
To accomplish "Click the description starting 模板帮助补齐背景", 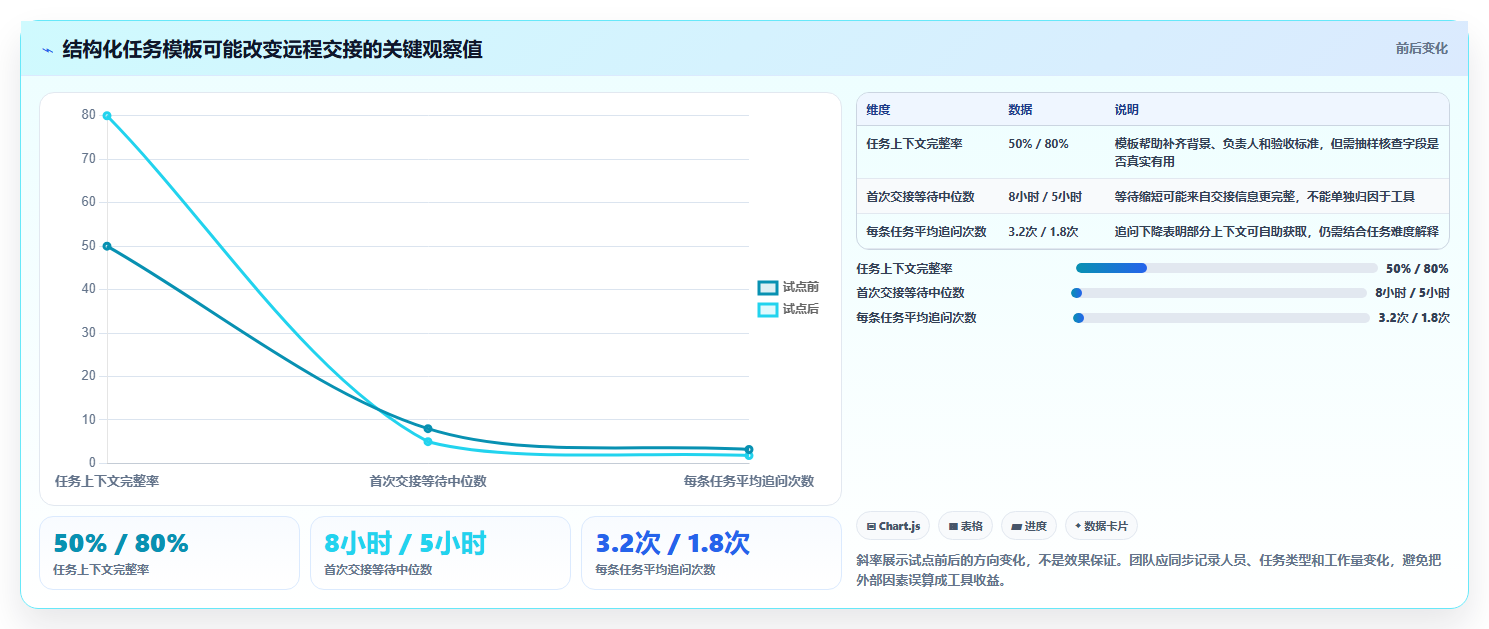I will coord(1277,153).
